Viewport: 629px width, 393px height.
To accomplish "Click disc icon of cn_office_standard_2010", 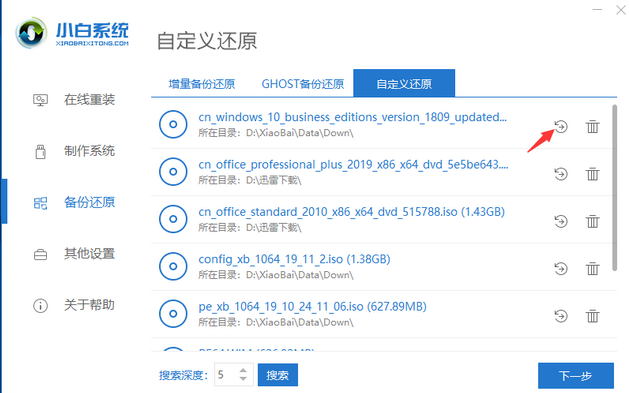I will (x=173, y=219).
